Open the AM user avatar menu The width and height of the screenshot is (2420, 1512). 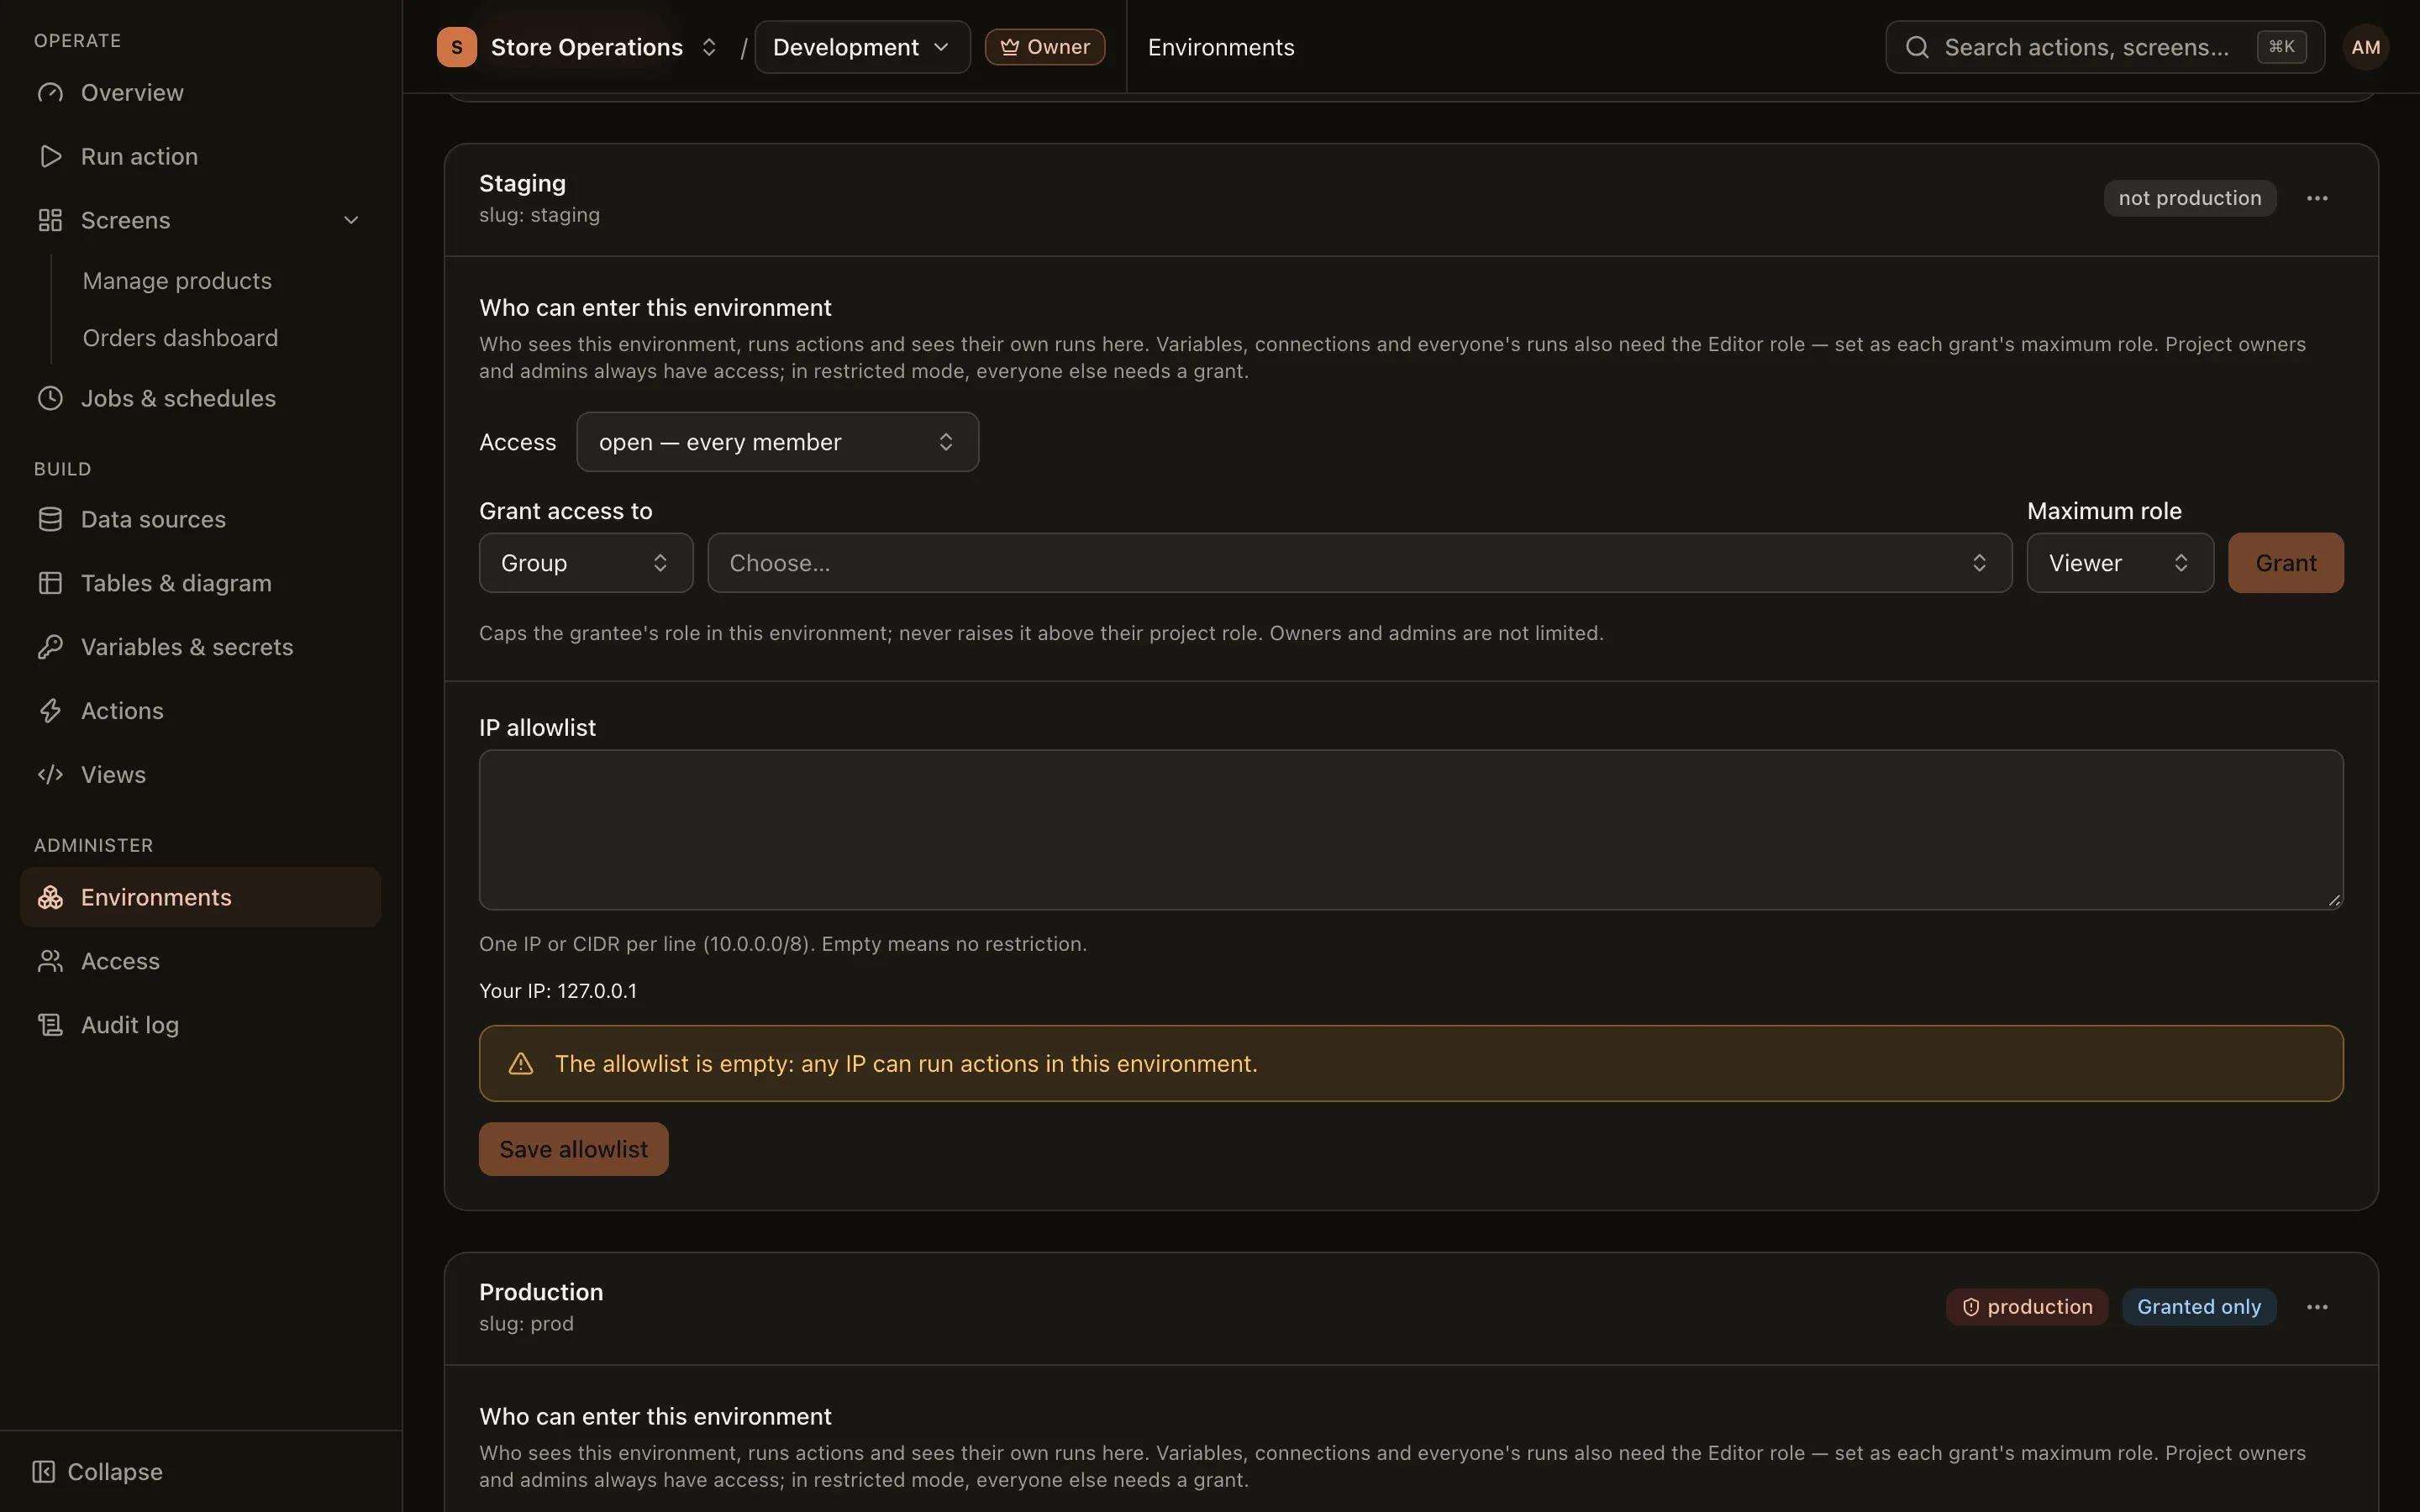2366,47
